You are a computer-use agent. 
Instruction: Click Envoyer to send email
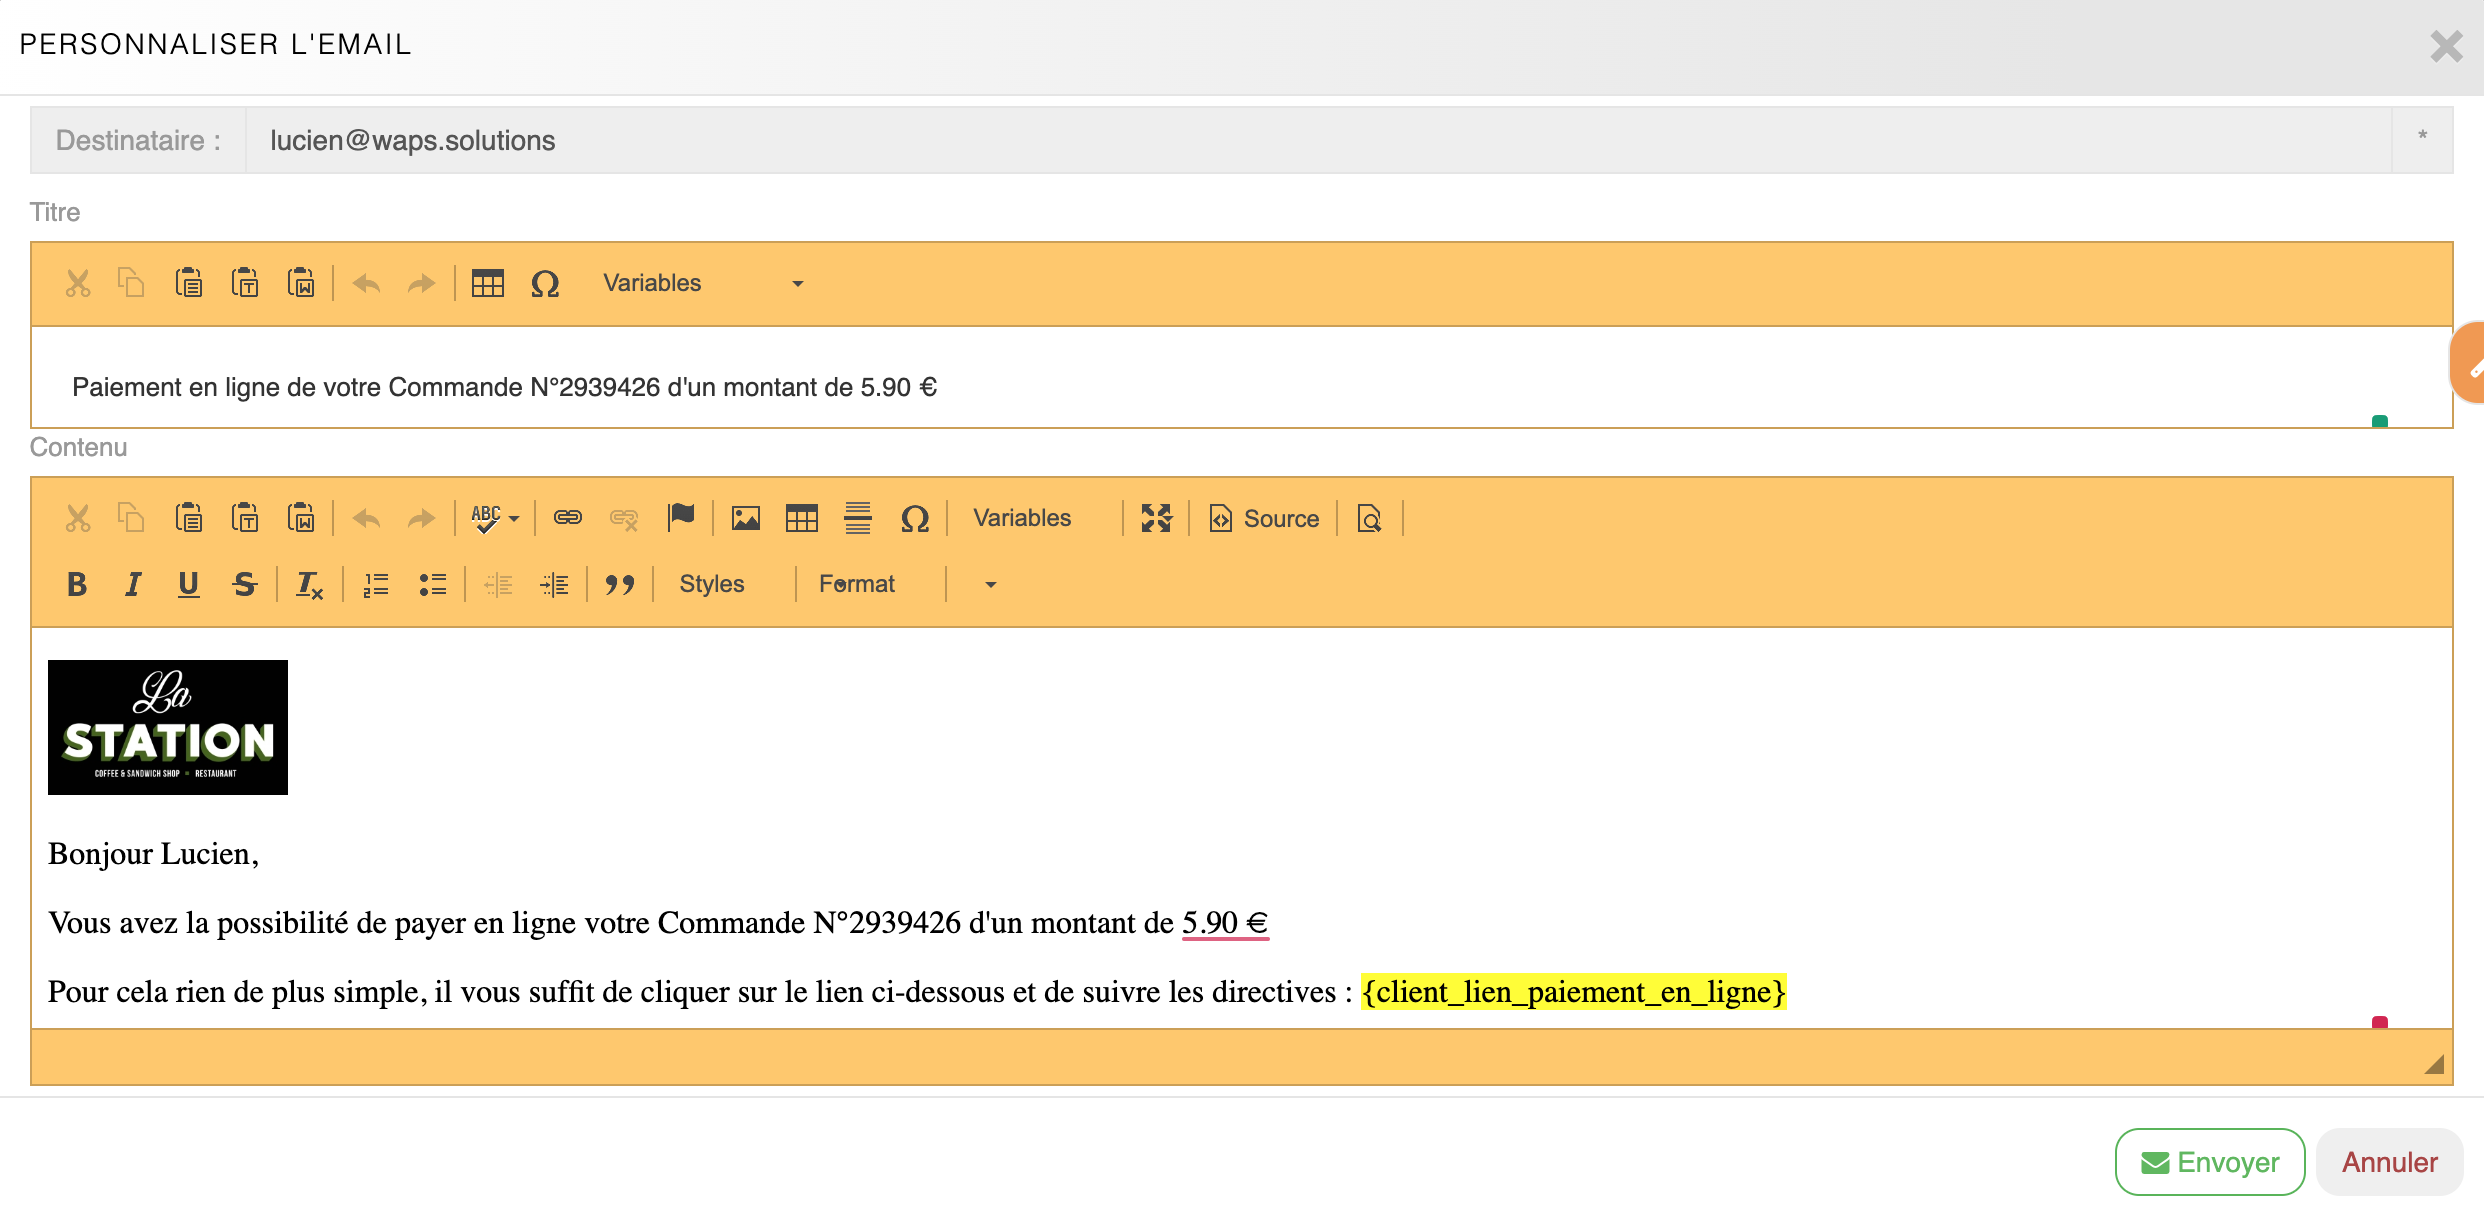pyautogui.click(x=2209, y=1162)
